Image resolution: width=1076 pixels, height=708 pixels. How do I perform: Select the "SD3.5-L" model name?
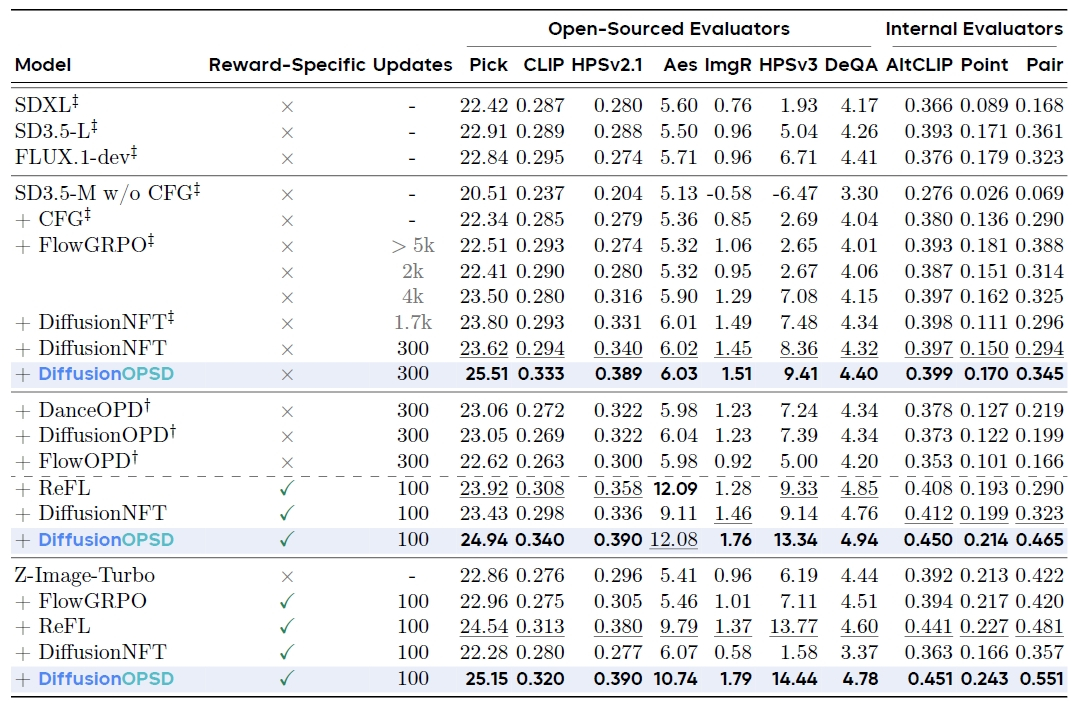pos(56,130)
